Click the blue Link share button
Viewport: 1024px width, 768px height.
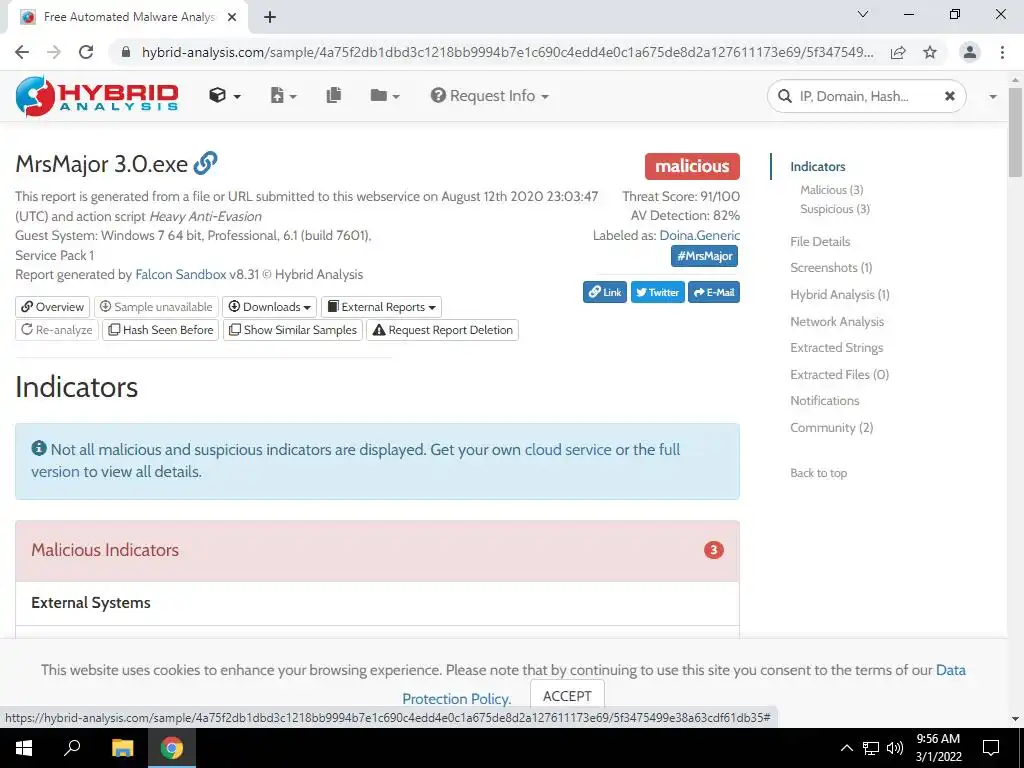[x=605, y=292]
